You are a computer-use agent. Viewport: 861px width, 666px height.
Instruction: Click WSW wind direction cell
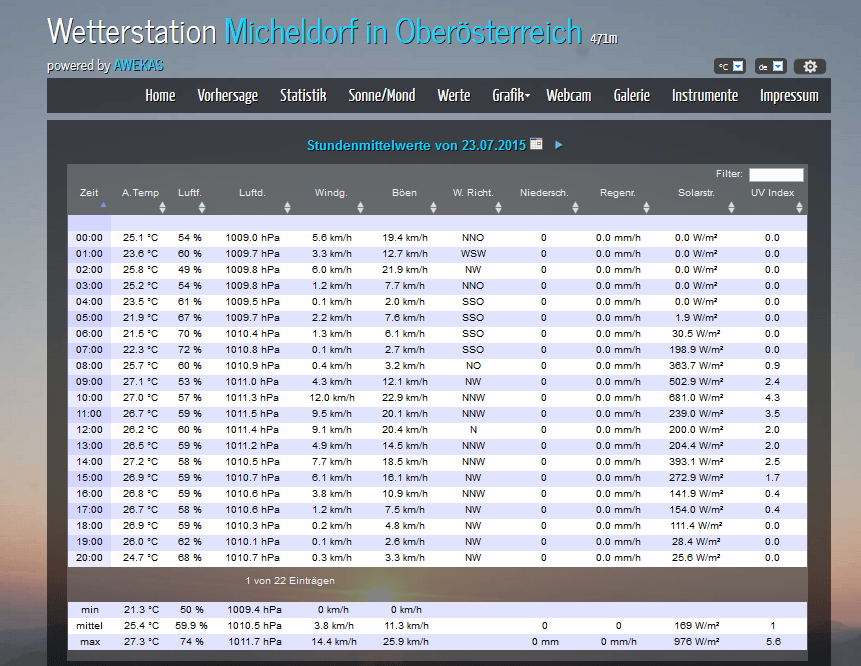(x=473, y=254)
